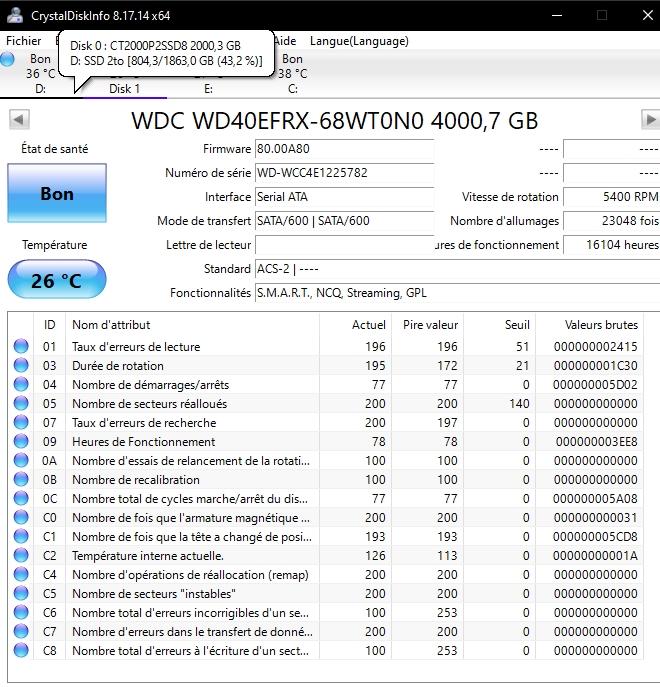The height and width of the screenshot is (687, 660).
Task: Open the Aide menu
Action: (x=285, y=41)
